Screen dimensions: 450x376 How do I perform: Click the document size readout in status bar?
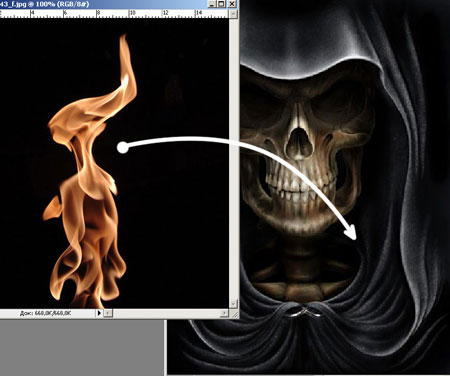(46, 313)
